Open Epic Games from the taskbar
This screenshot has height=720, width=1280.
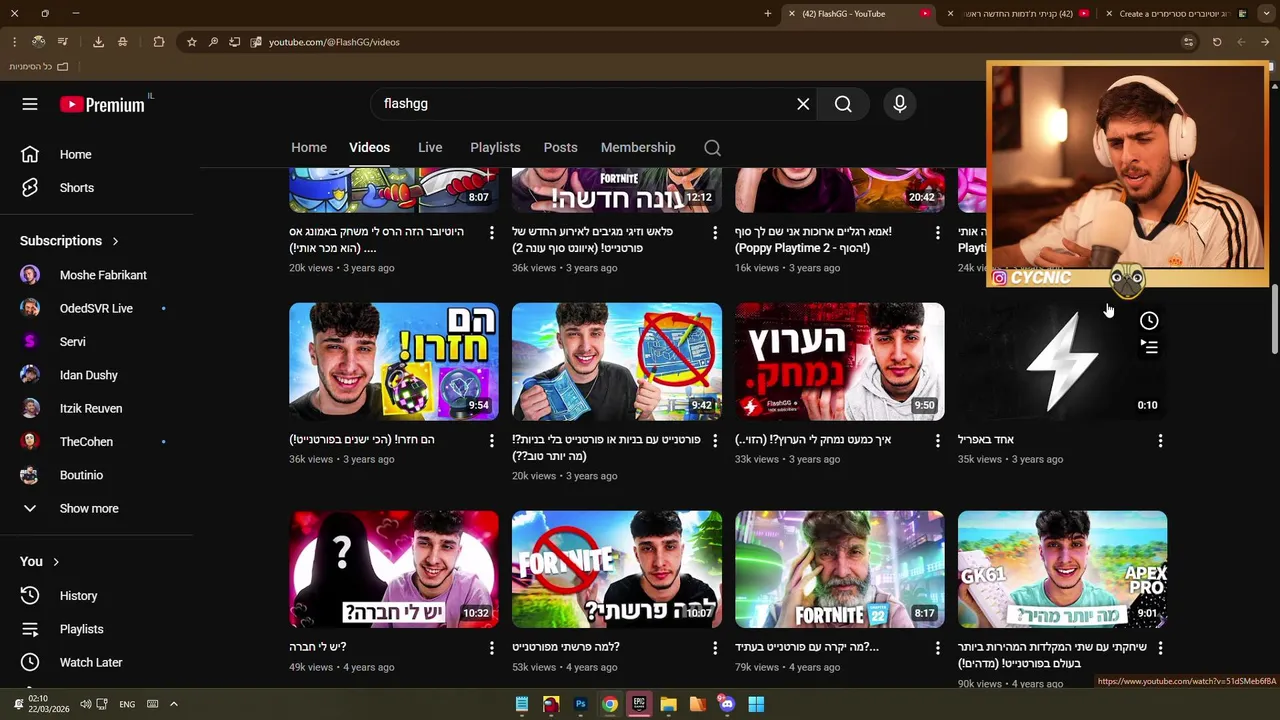[x=639, y=704]
